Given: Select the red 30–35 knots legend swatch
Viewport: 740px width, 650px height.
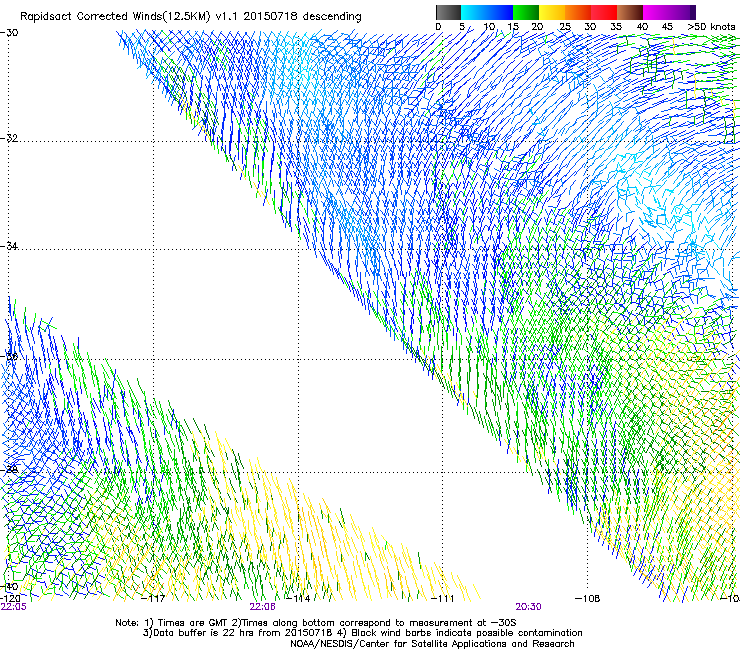Looking at the screenshot, I should 604,12.
